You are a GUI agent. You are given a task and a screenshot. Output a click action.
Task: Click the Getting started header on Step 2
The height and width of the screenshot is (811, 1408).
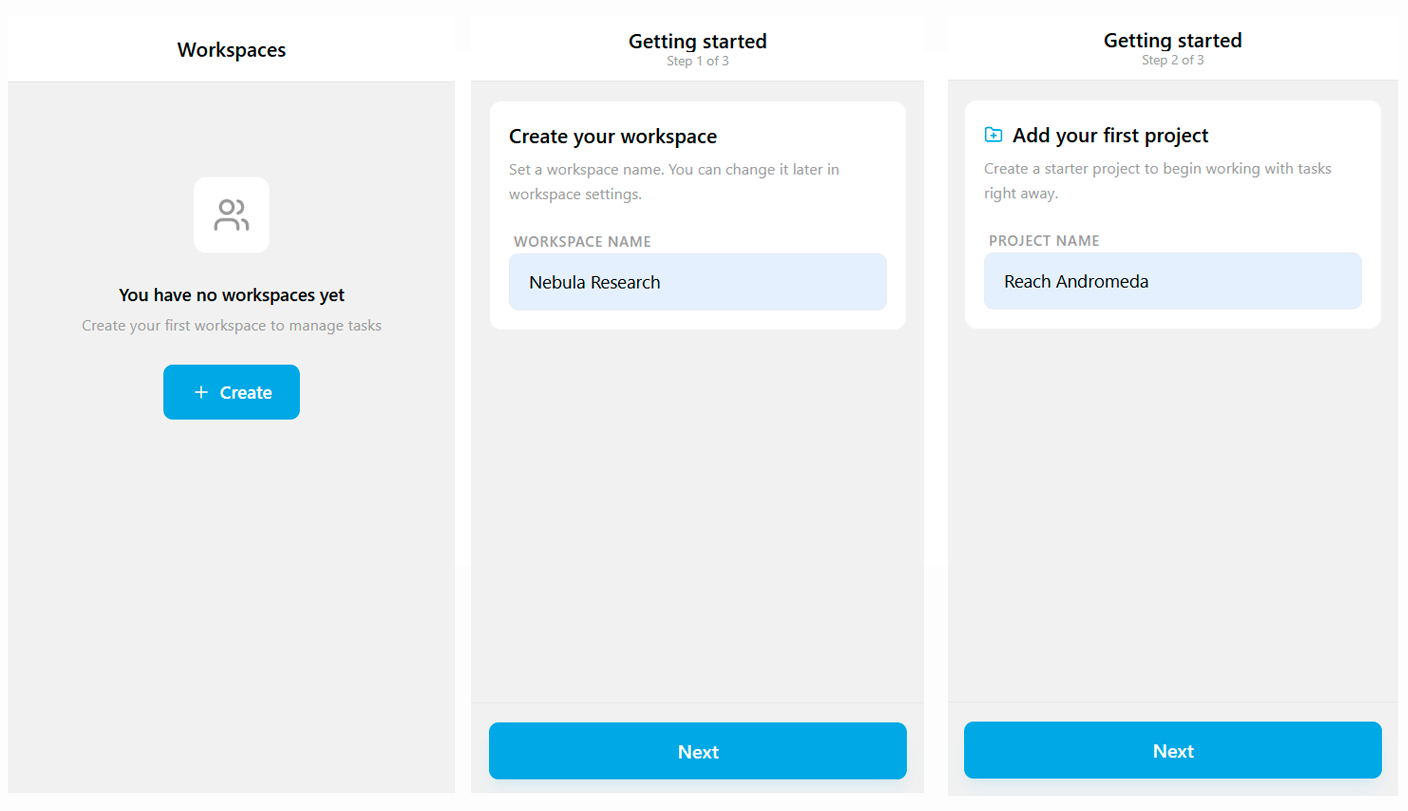(x=1172, y=40)
